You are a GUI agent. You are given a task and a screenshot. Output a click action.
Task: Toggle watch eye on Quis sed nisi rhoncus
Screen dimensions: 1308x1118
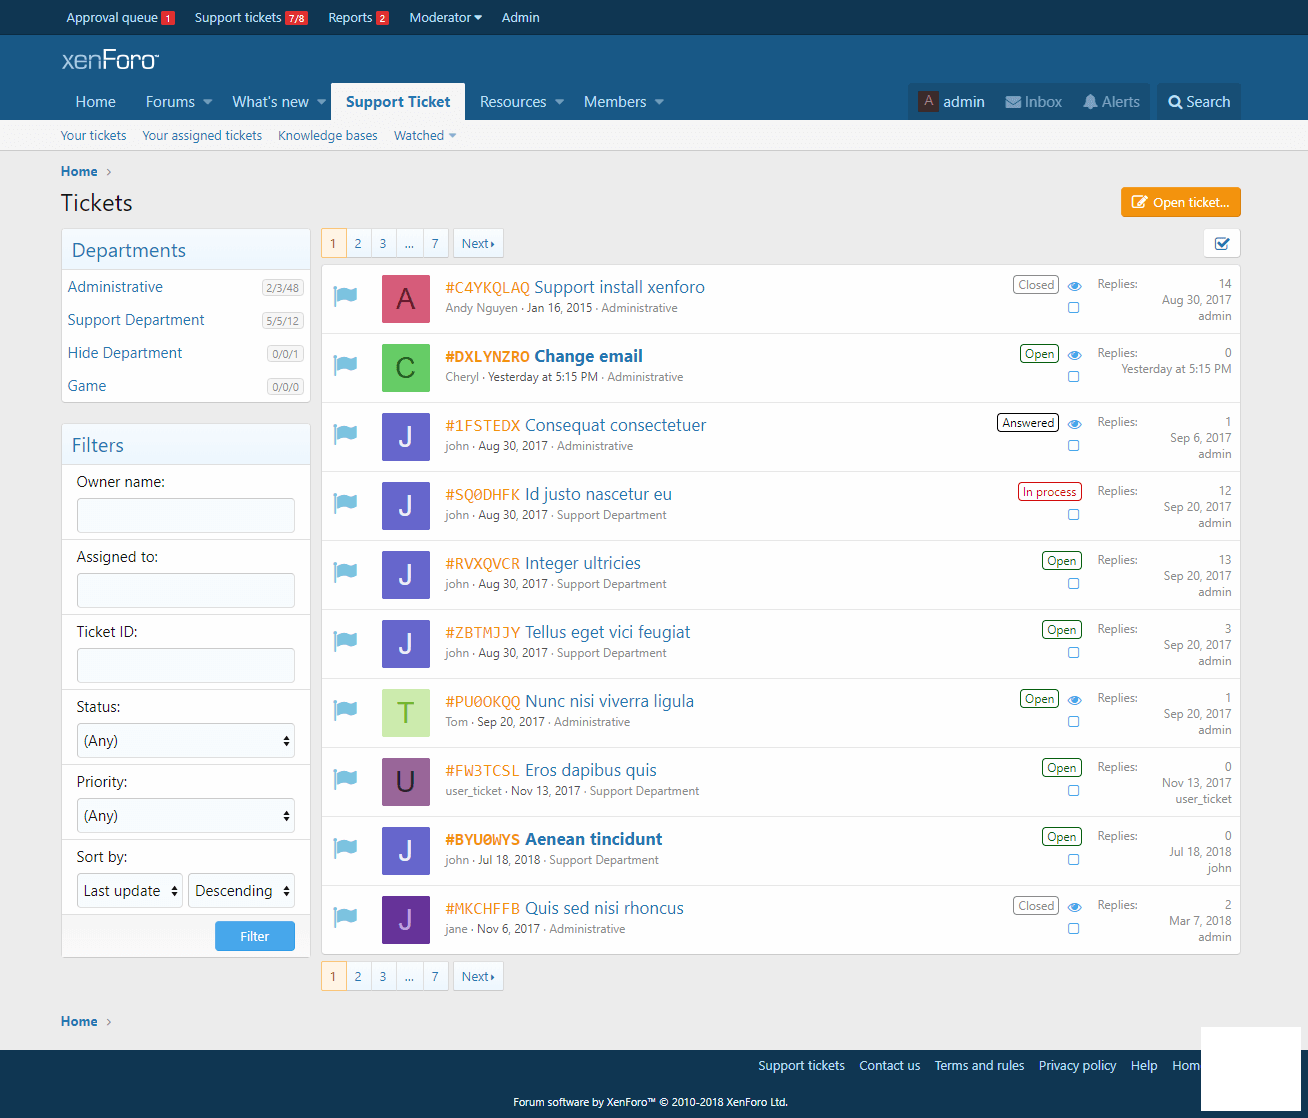pyautogui.click(x=1074, y=907)
